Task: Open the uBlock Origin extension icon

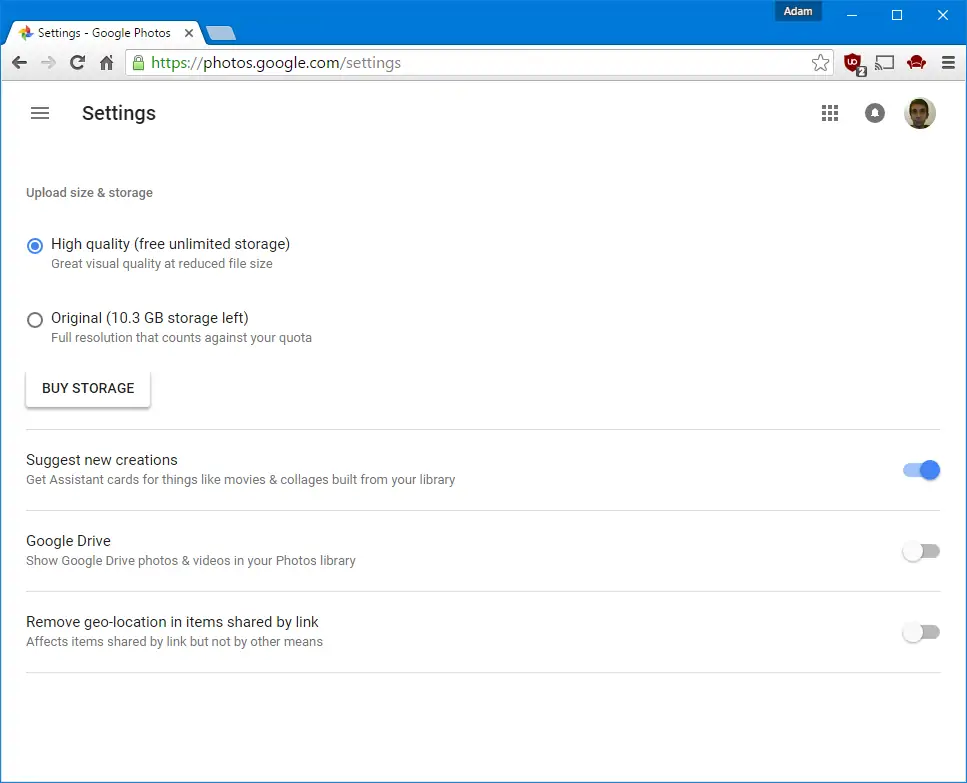Action: click(x=854, y=63)
